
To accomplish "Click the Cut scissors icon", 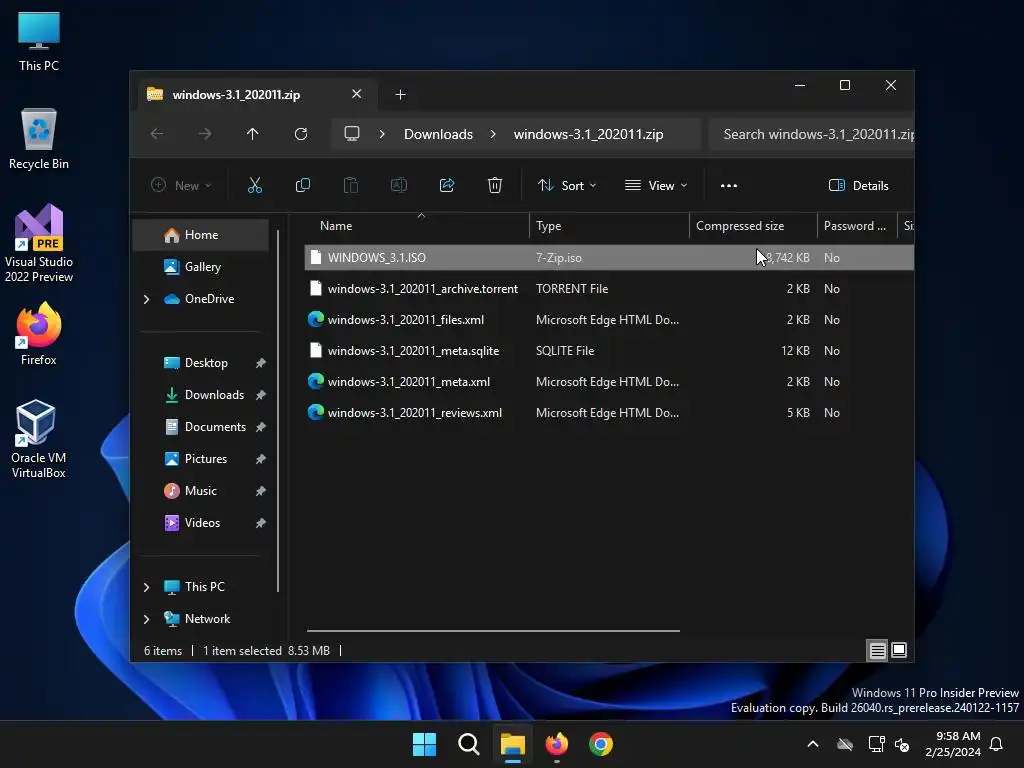I will [255, 185].
